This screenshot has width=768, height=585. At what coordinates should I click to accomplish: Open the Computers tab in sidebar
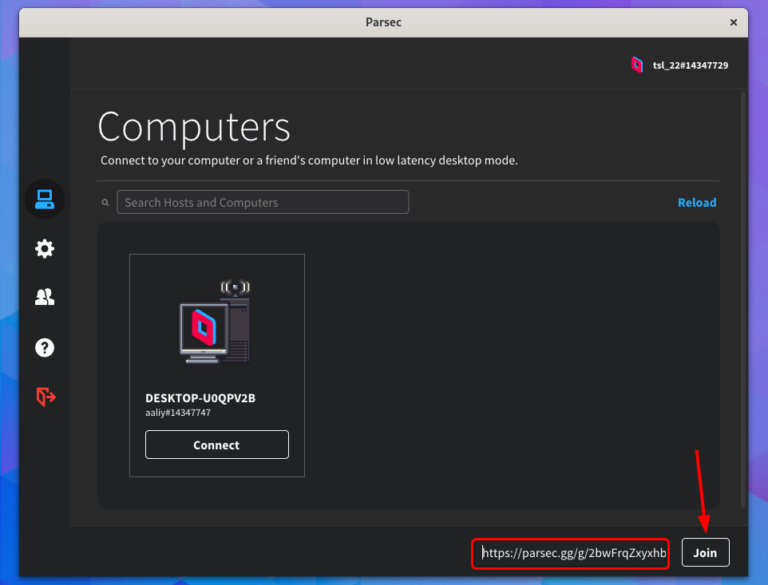[x=44, y=200]
